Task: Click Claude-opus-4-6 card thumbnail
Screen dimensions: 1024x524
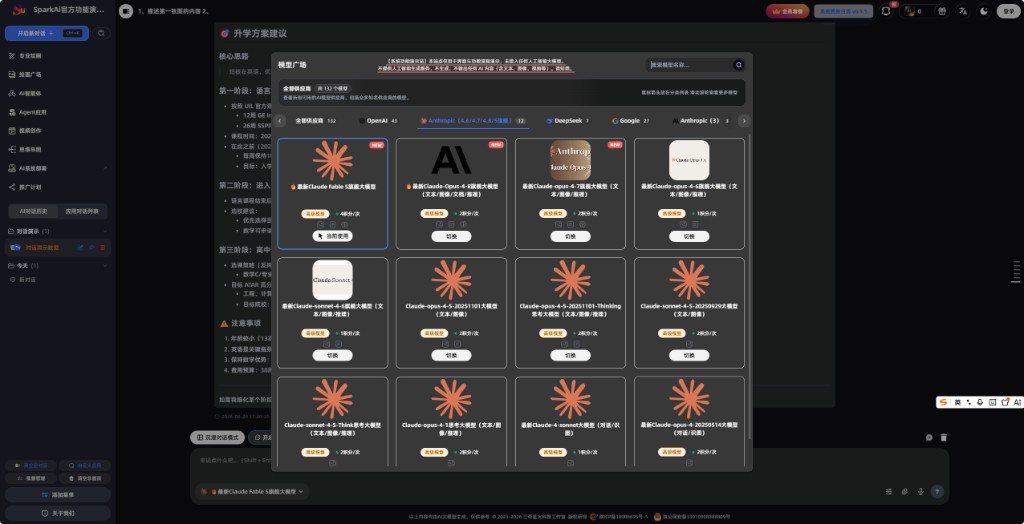Action: (689, 160)
